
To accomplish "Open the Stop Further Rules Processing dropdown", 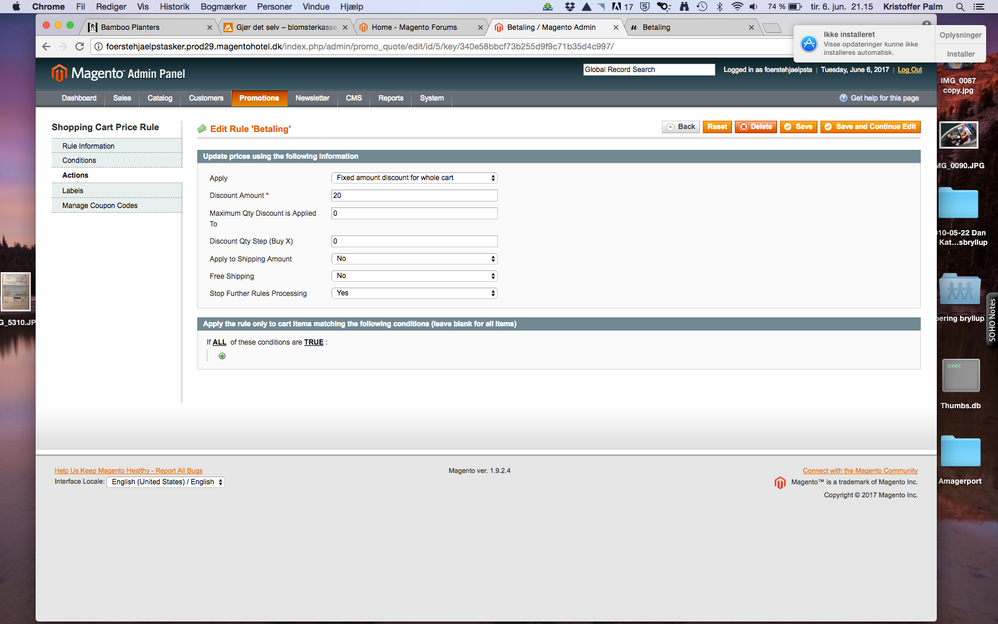I will (x=414, y=293).
